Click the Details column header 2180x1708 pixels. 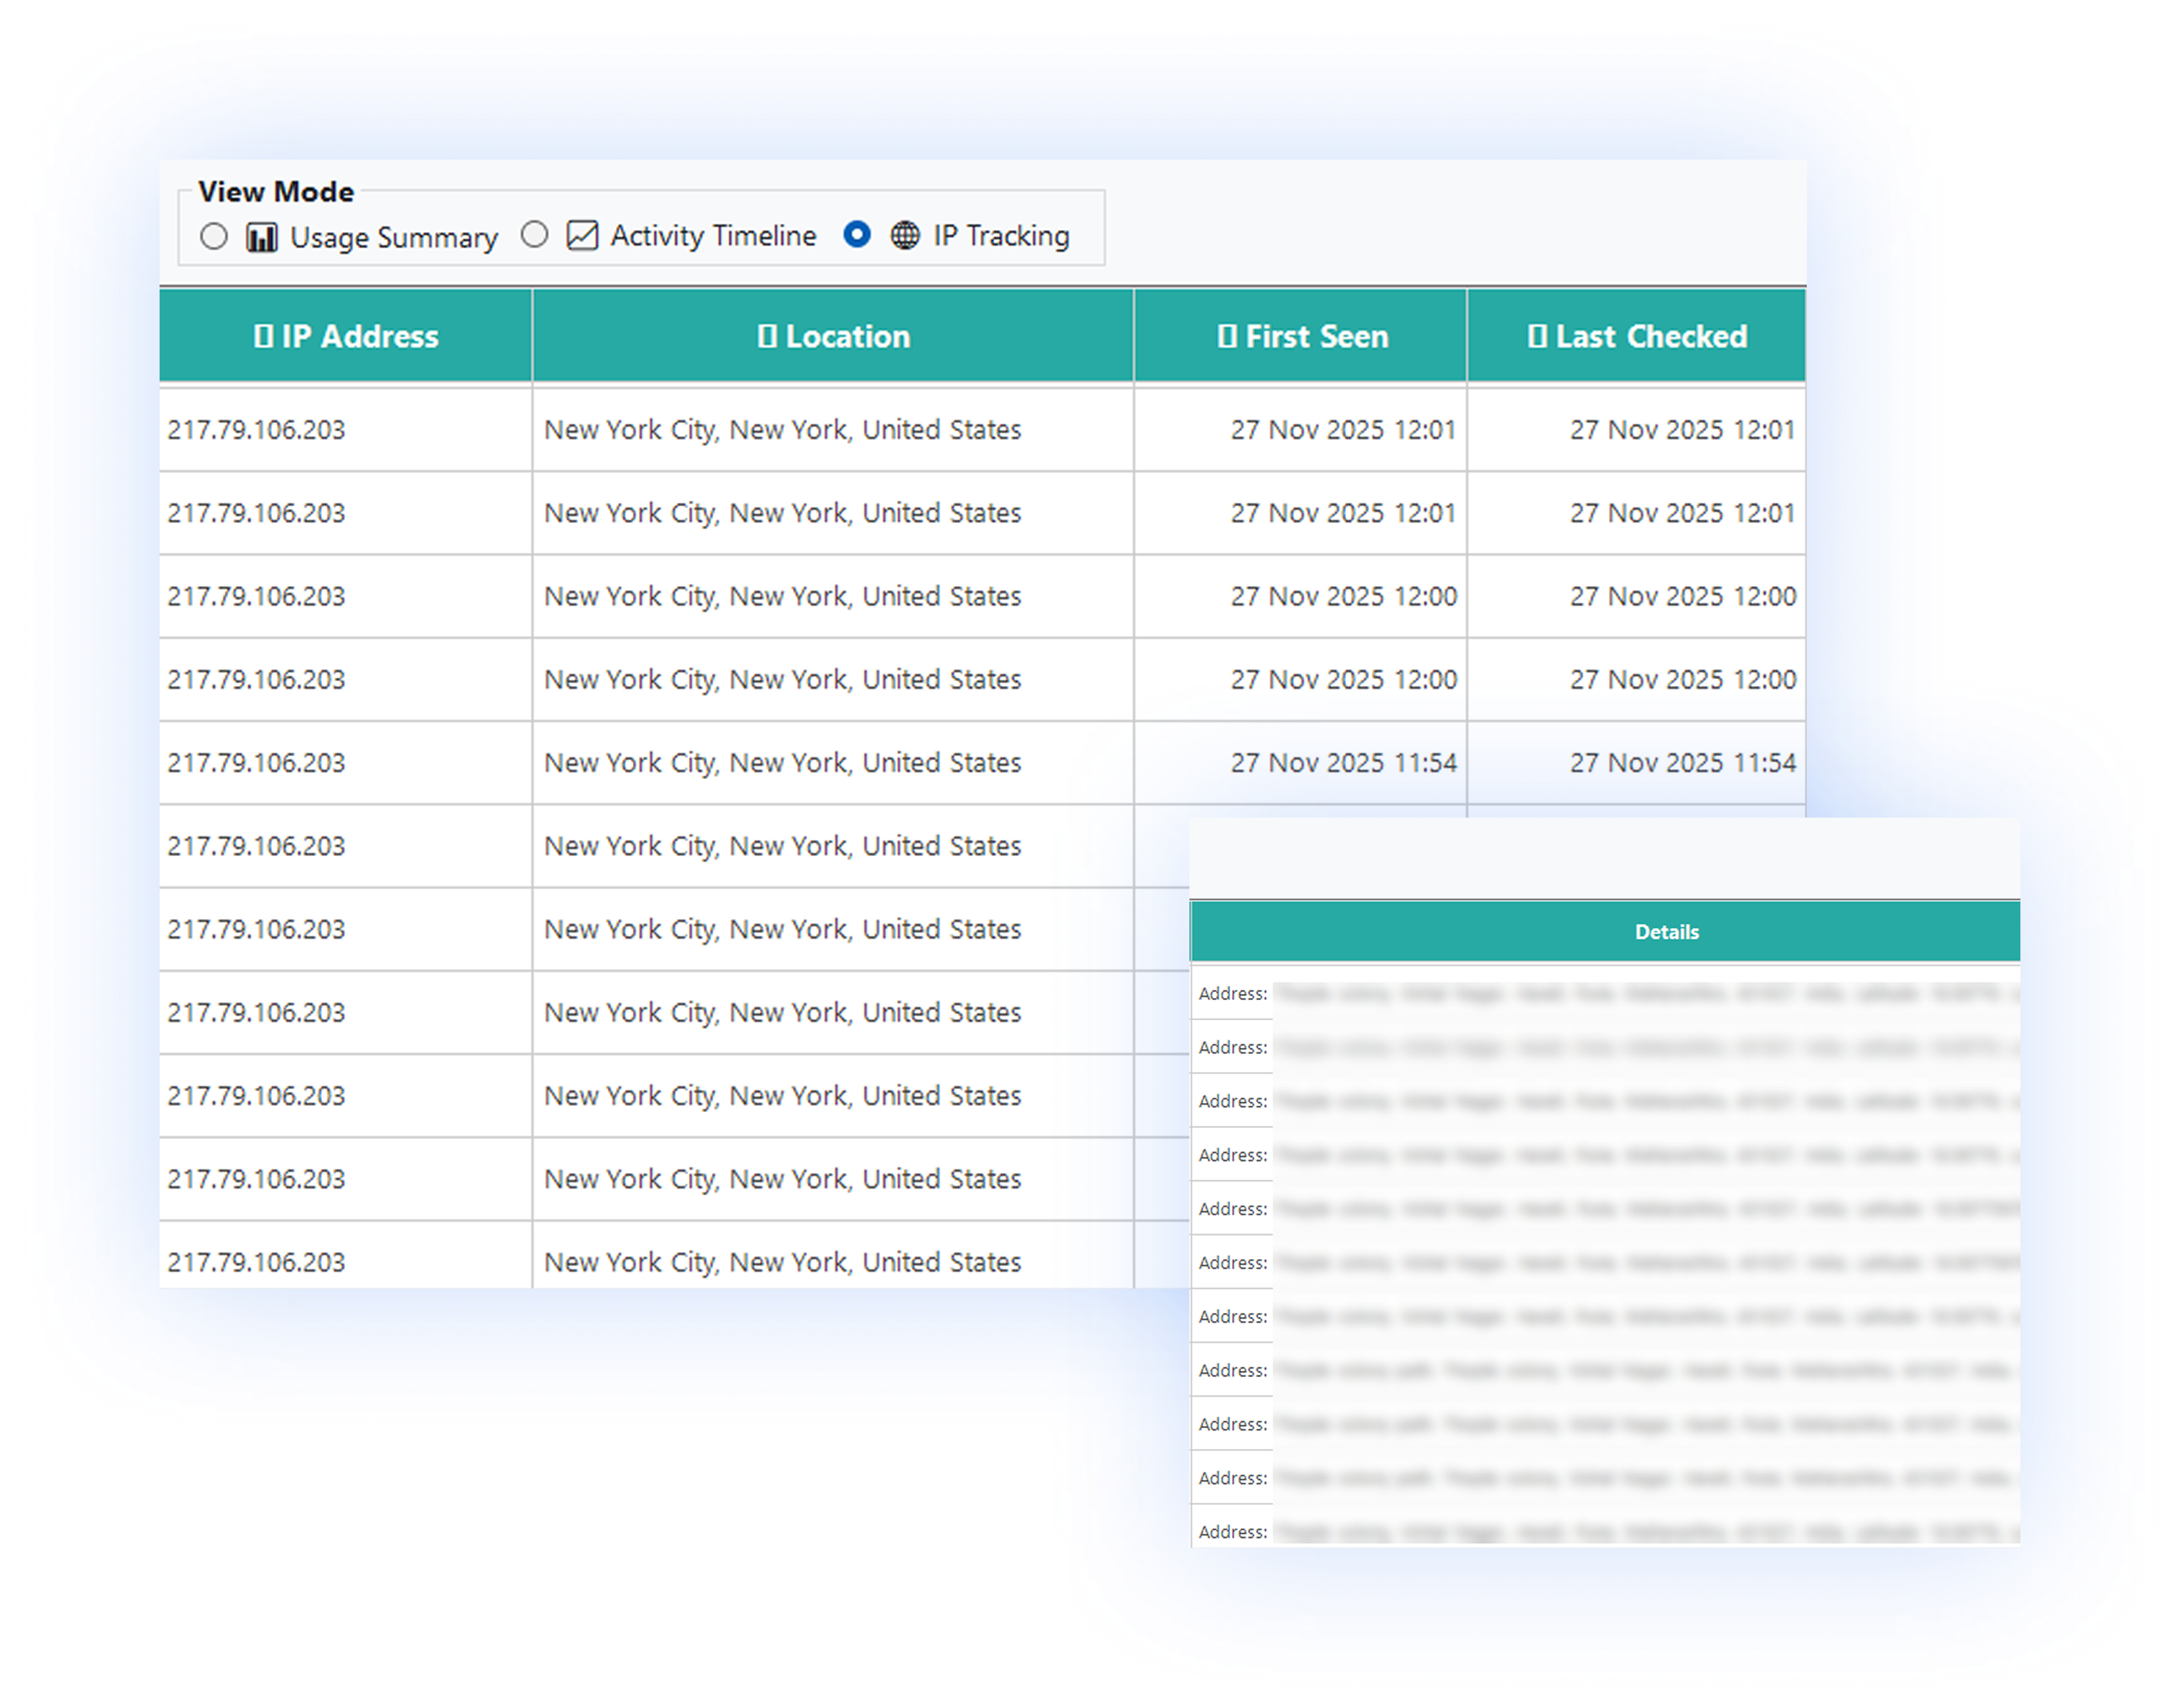1666,932
